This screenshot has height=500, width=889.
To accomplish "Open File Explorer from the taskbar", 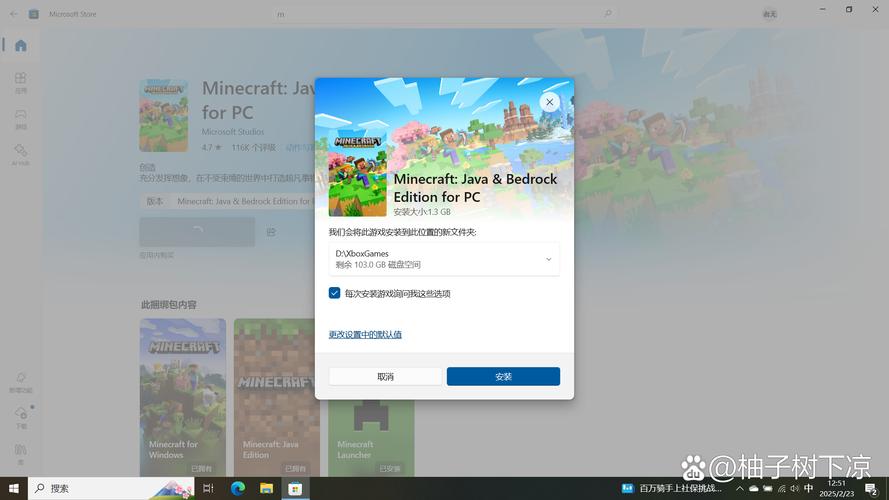I will tap(266, 488).
